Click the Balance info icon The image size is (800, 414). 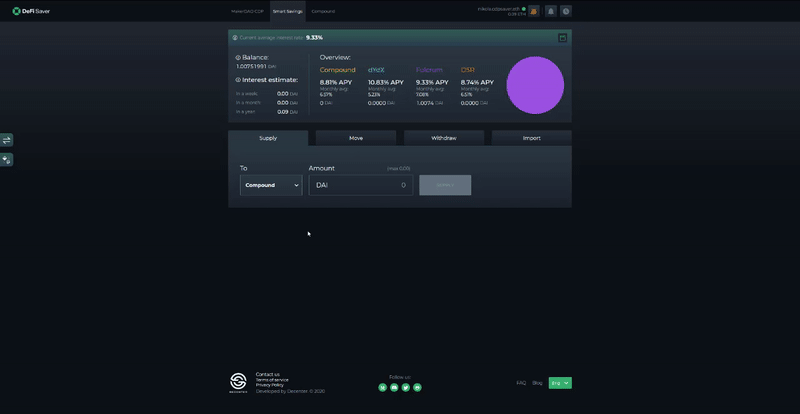pos(238,58)
